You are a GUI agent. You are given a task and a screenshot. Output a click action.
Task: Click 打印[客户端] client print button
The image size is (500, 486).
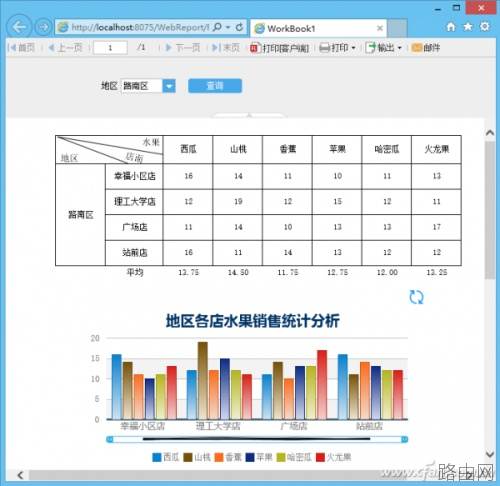click(279, 48)
